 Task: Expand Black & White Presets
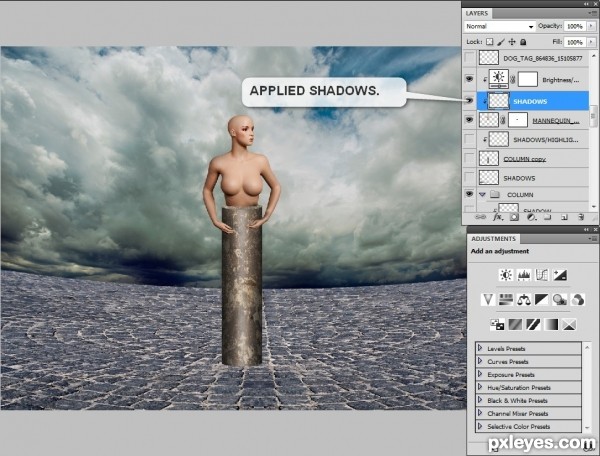[x=480, y=400]
